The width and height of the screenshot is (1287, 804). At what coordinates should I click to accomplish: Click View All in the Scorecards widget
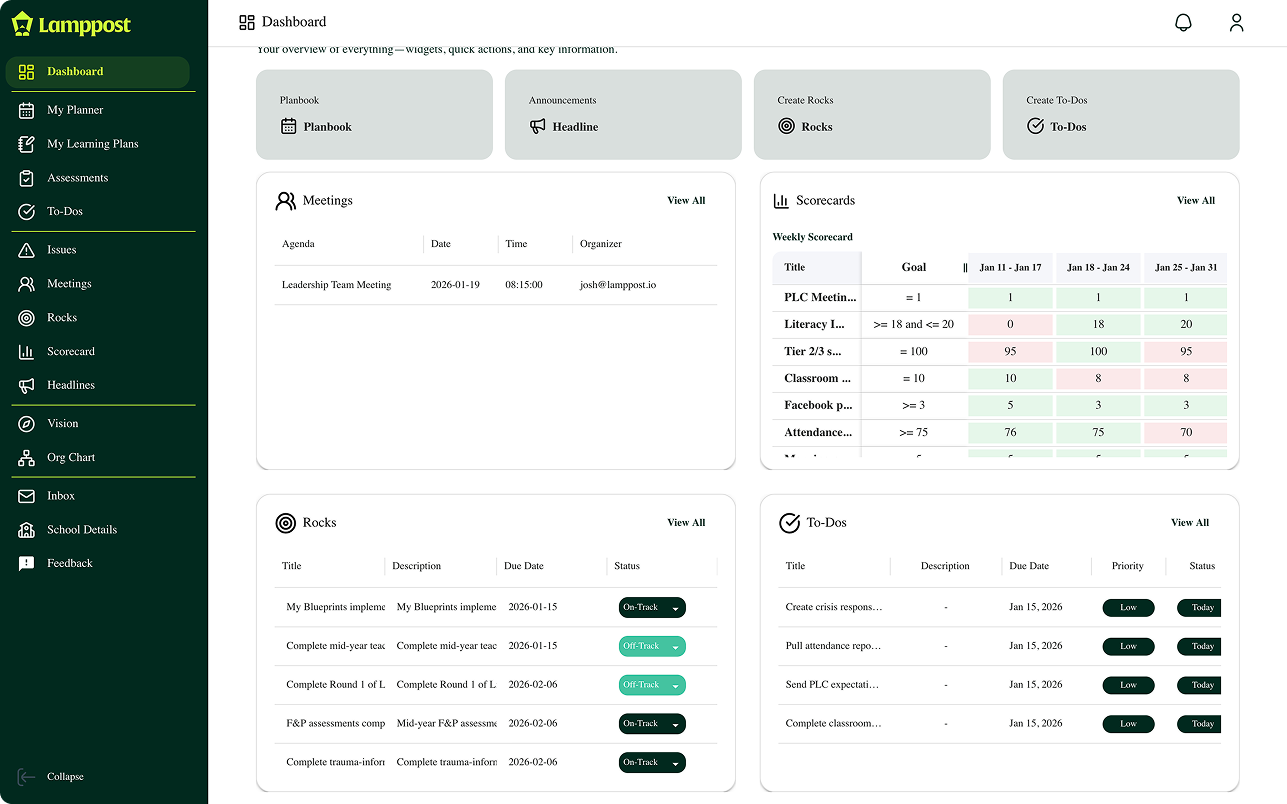1196,200
